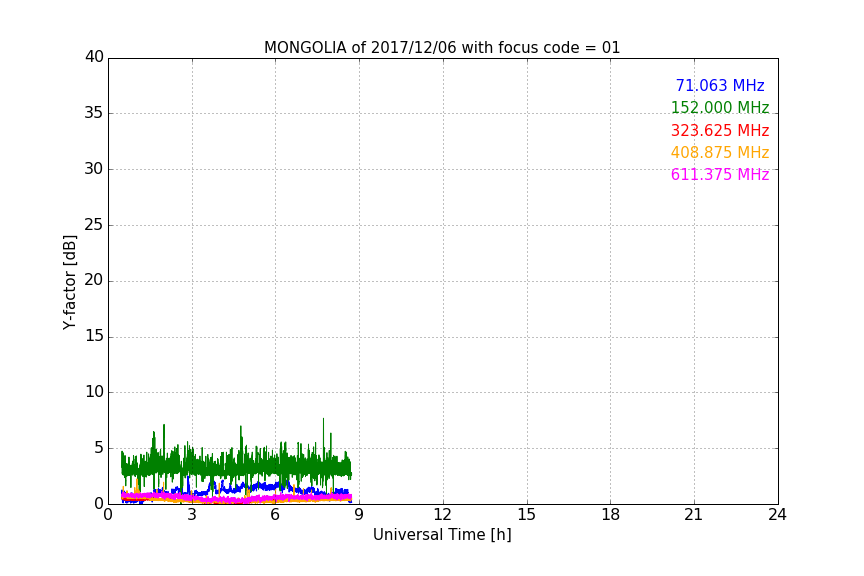Viewport: 864px width, 576px height.
Task: Click x-axis tick label 18
Action: tap(610, 515)
